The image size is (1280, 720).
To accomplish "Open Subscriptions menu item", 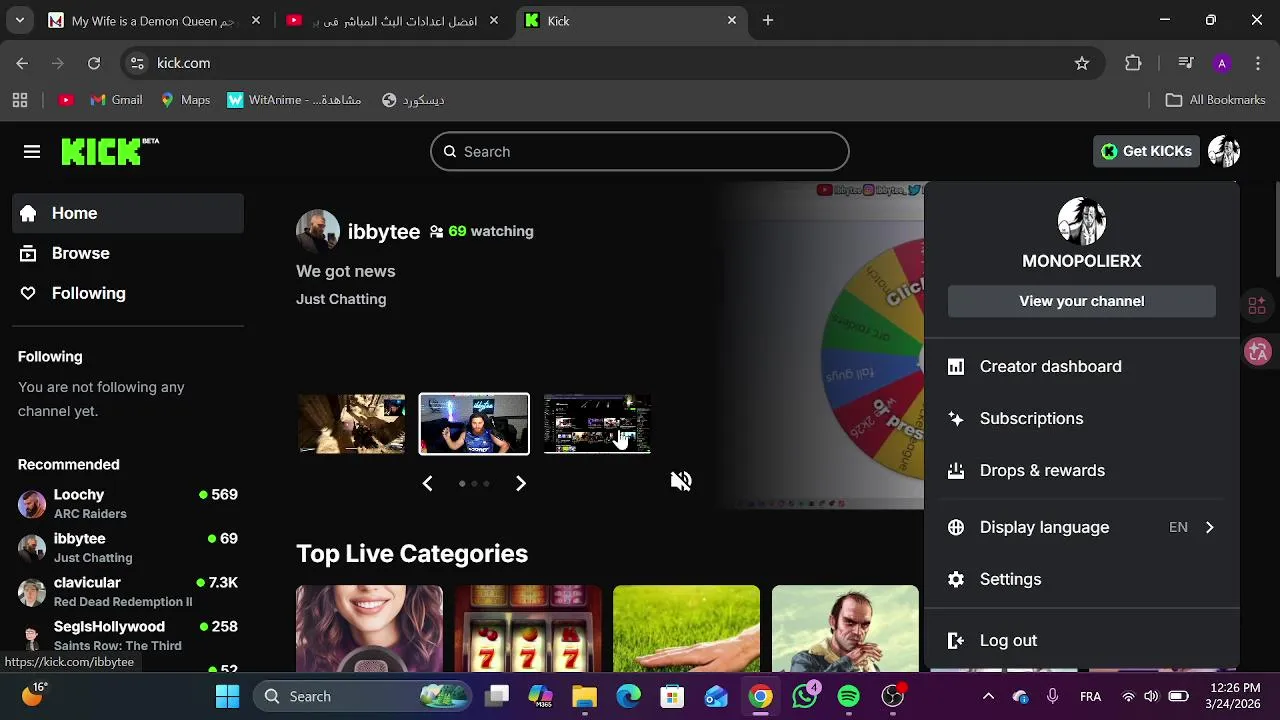I will point(1082,418).
